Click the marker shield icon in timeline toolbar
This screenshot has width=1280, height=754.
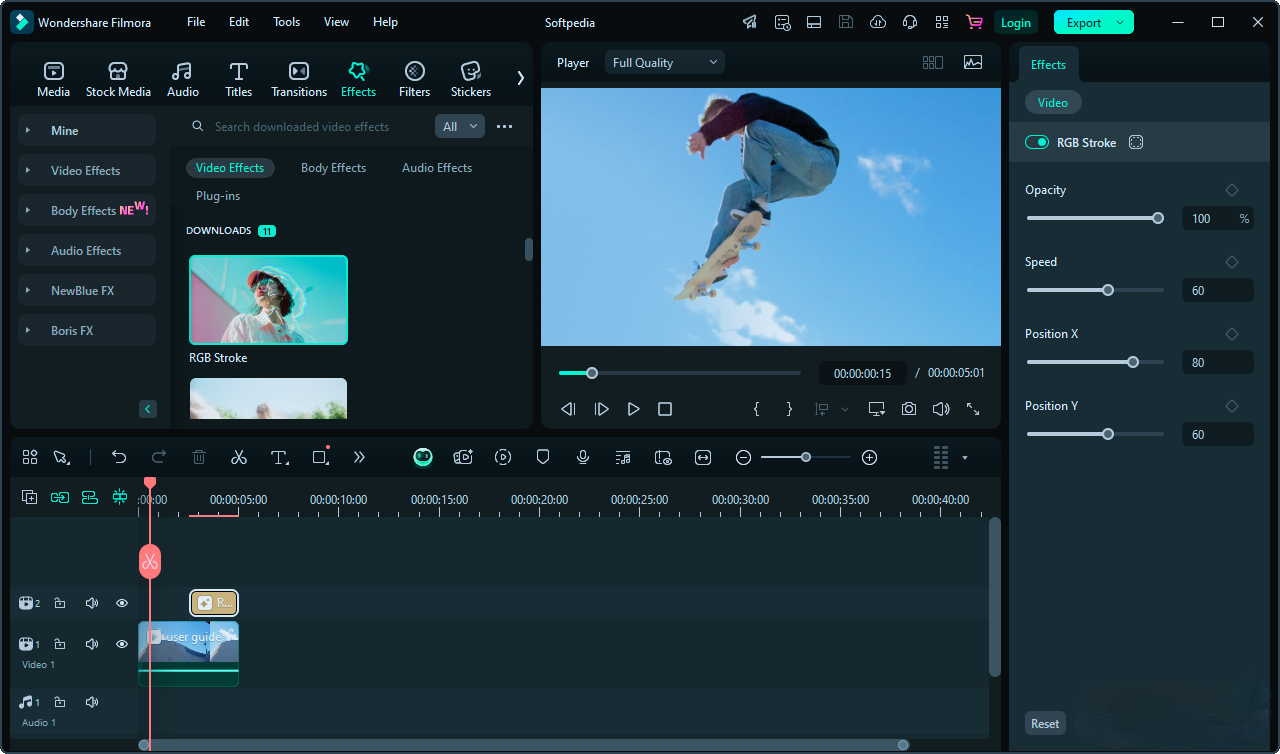(x=543, y=457)
